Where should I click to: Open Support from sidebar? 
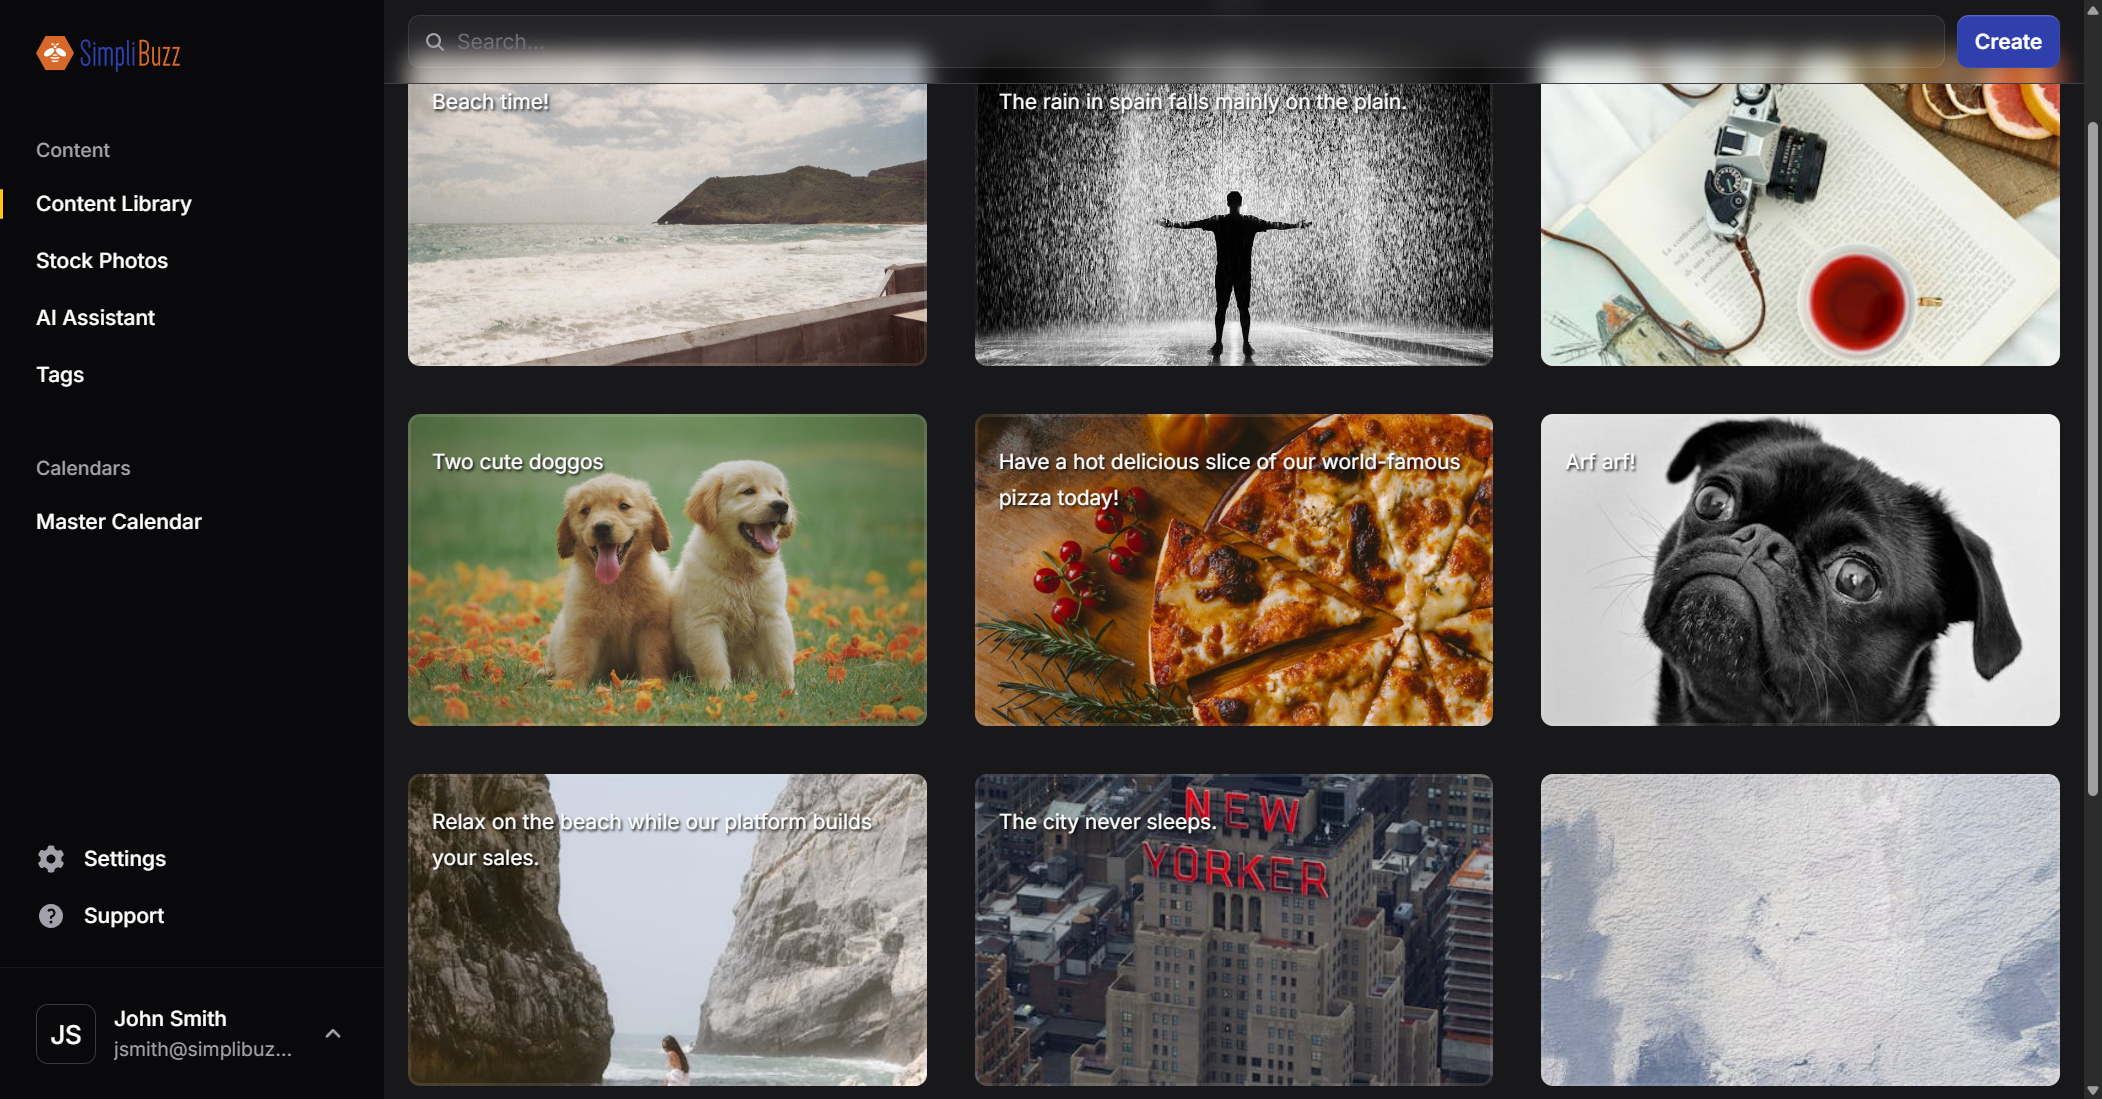pyautogui.click(x=124, y=916)
